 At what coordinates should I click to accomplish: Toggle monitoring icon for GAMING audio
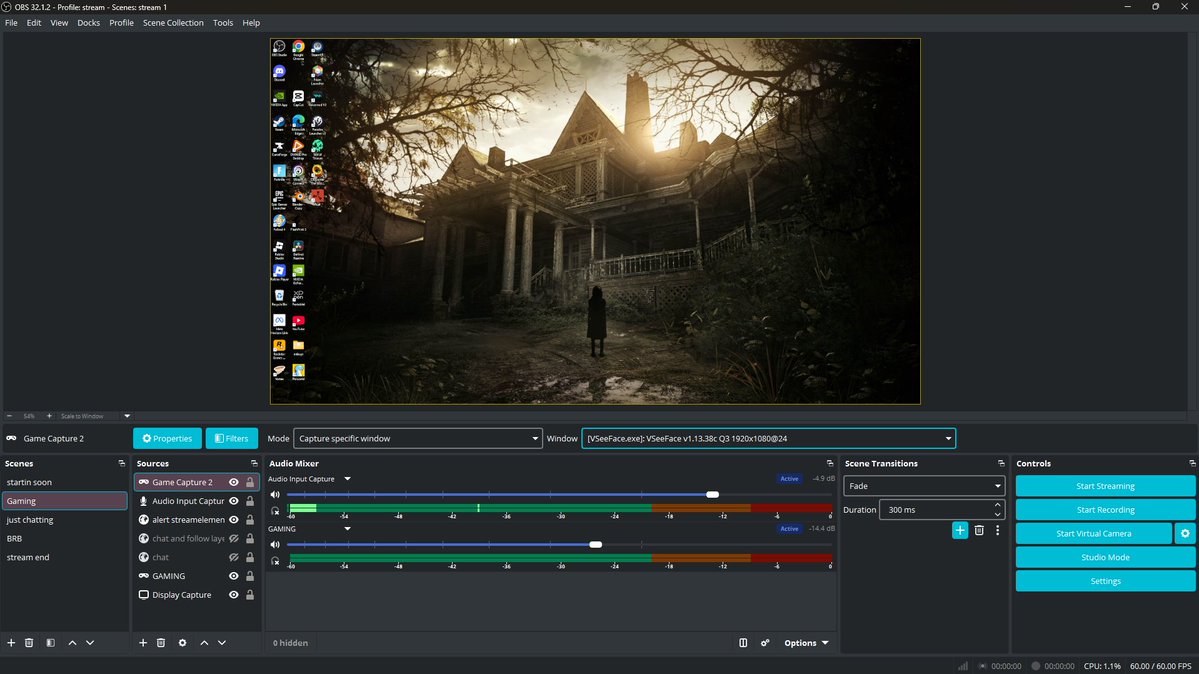(275, 562)
